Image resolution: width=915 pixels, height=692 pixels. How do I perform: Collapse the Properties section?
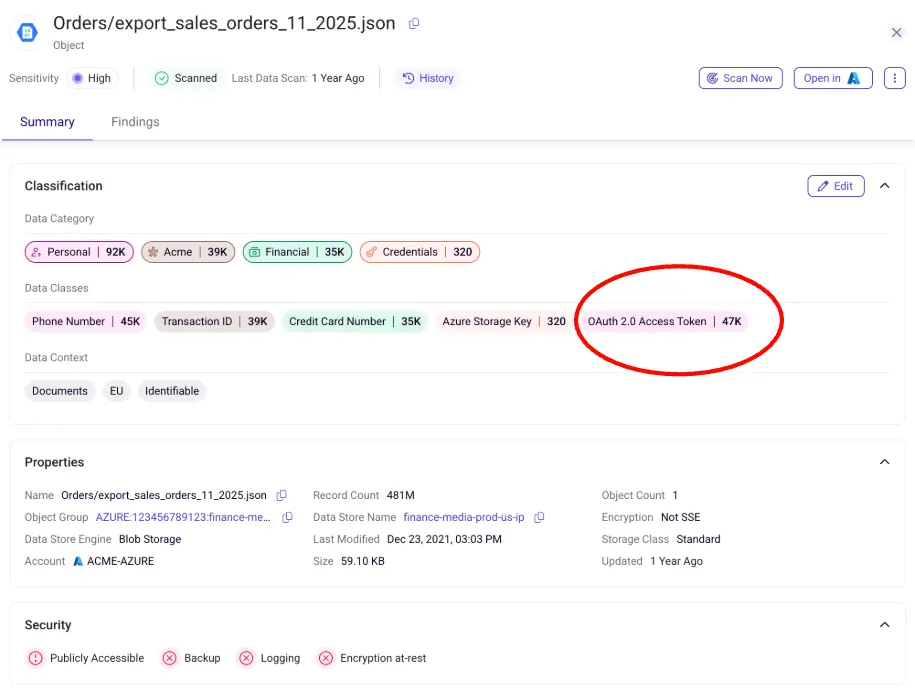point(885,462)
